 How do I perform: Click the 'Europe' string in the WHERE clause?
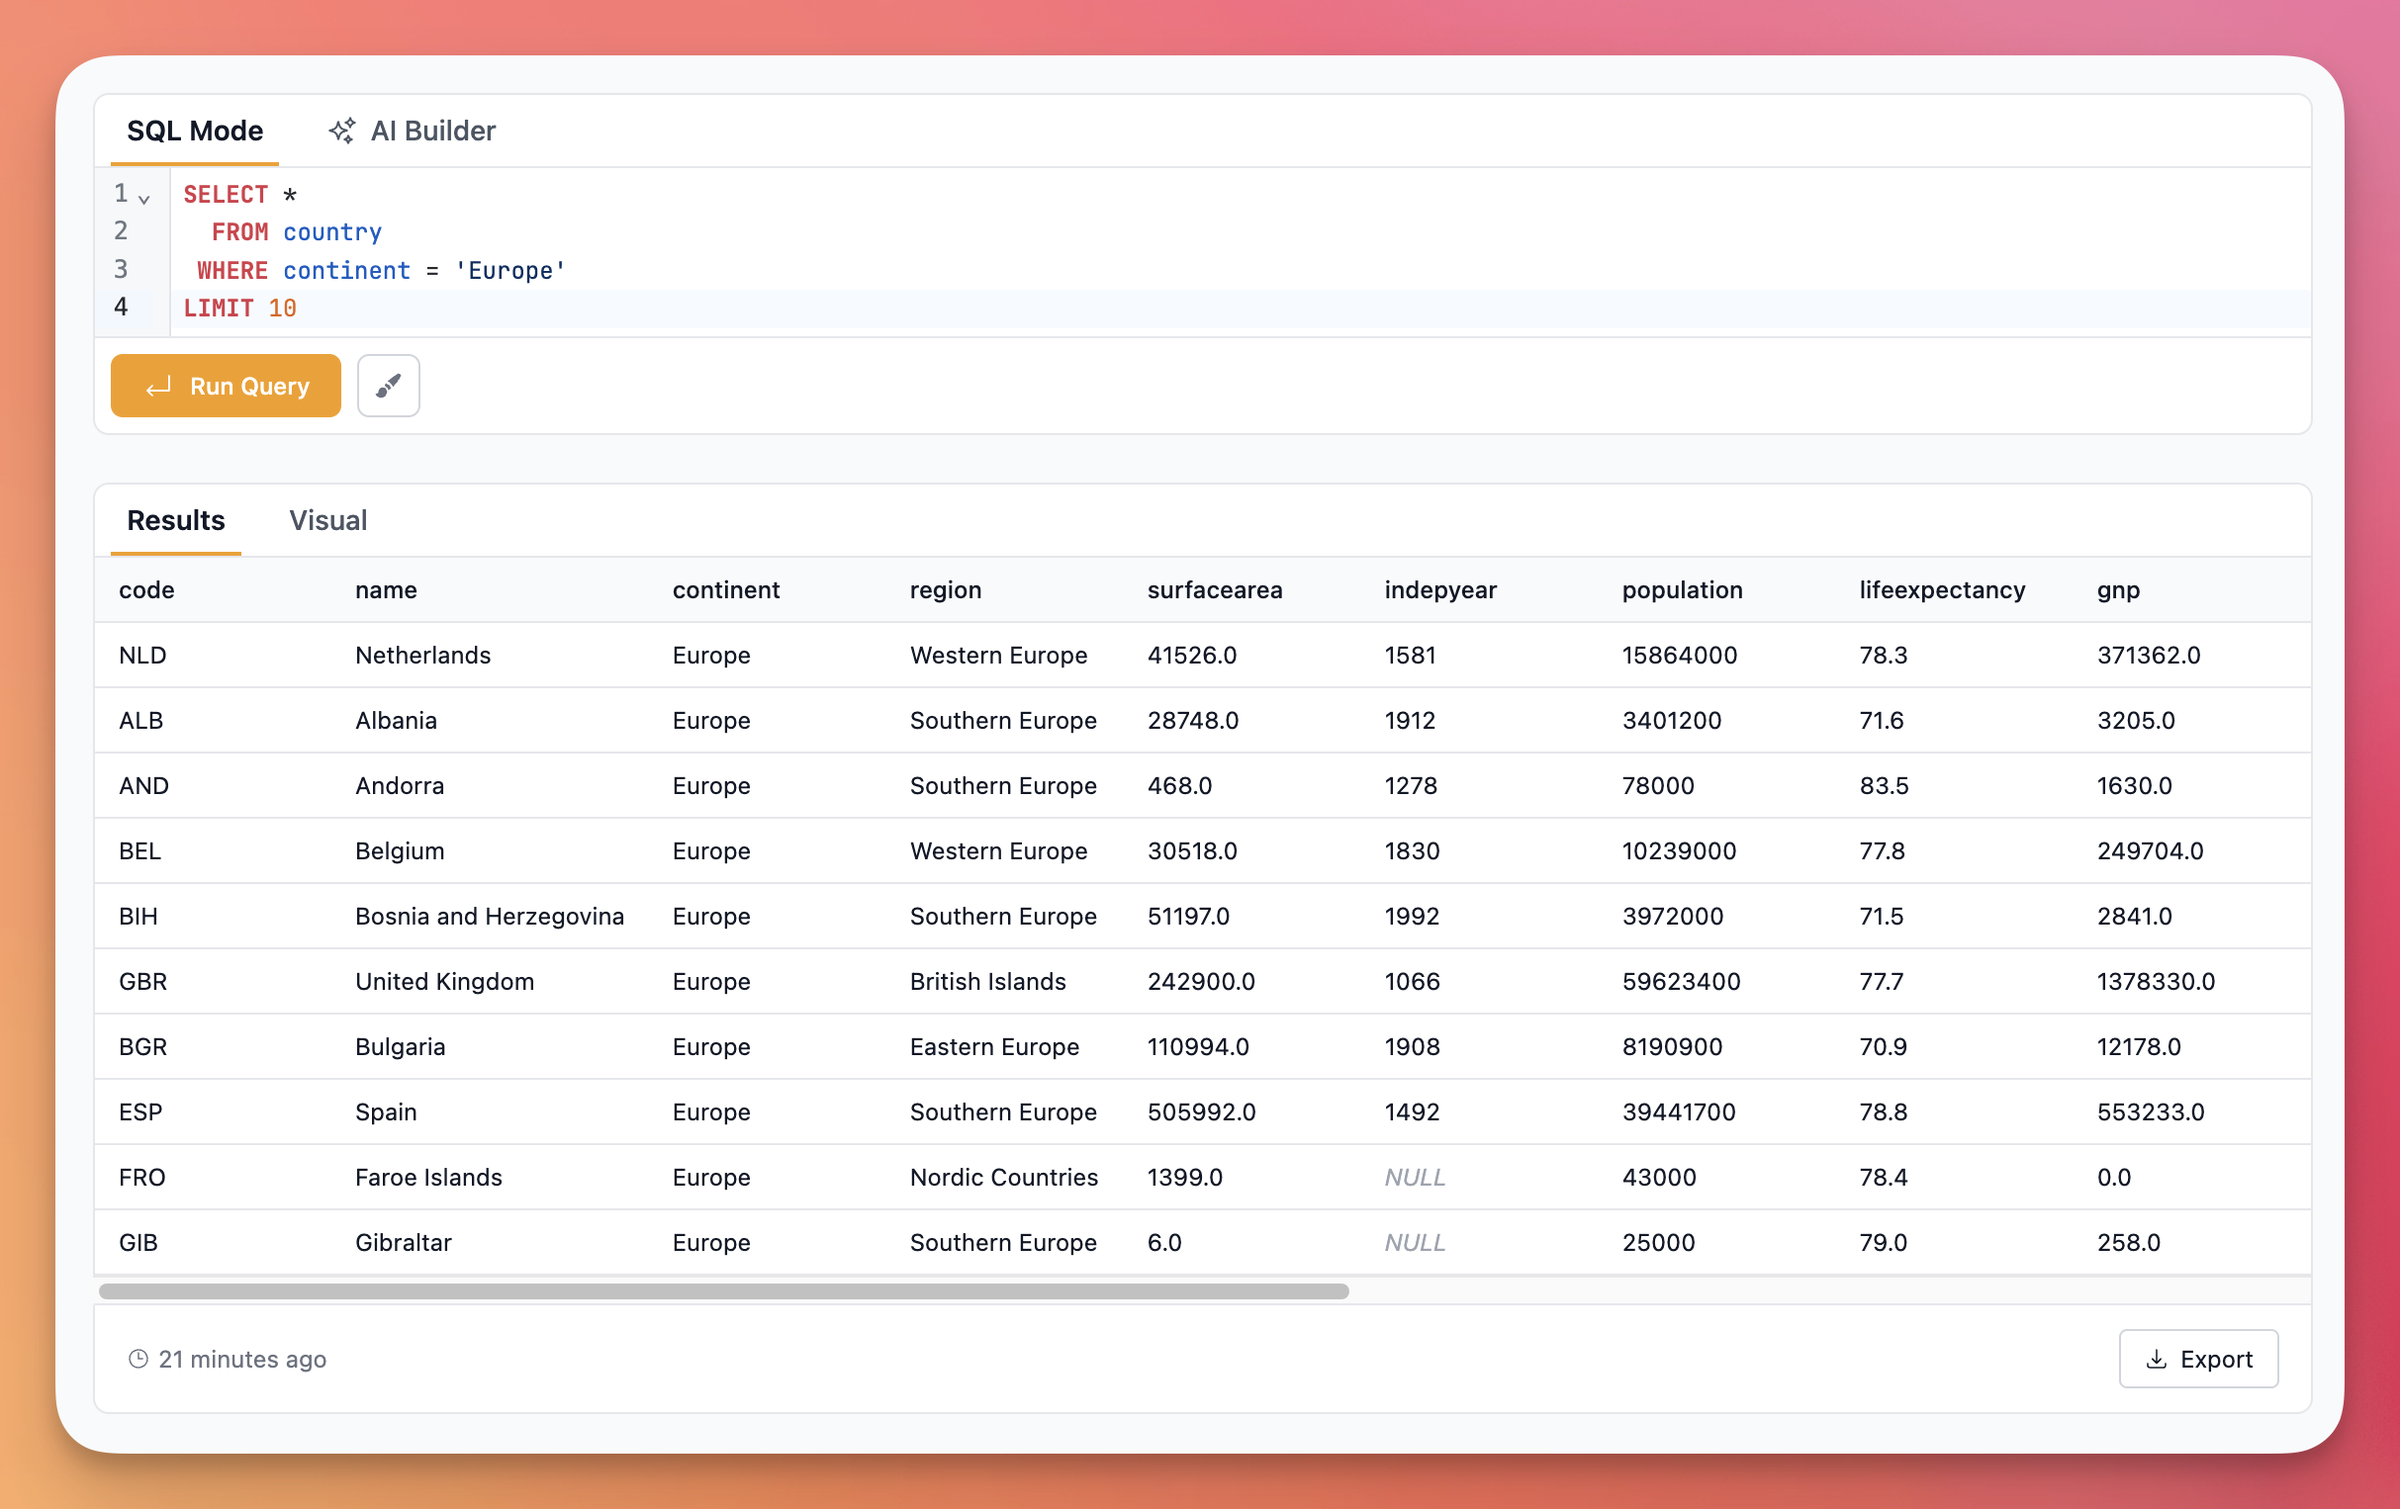pos(510,270)
